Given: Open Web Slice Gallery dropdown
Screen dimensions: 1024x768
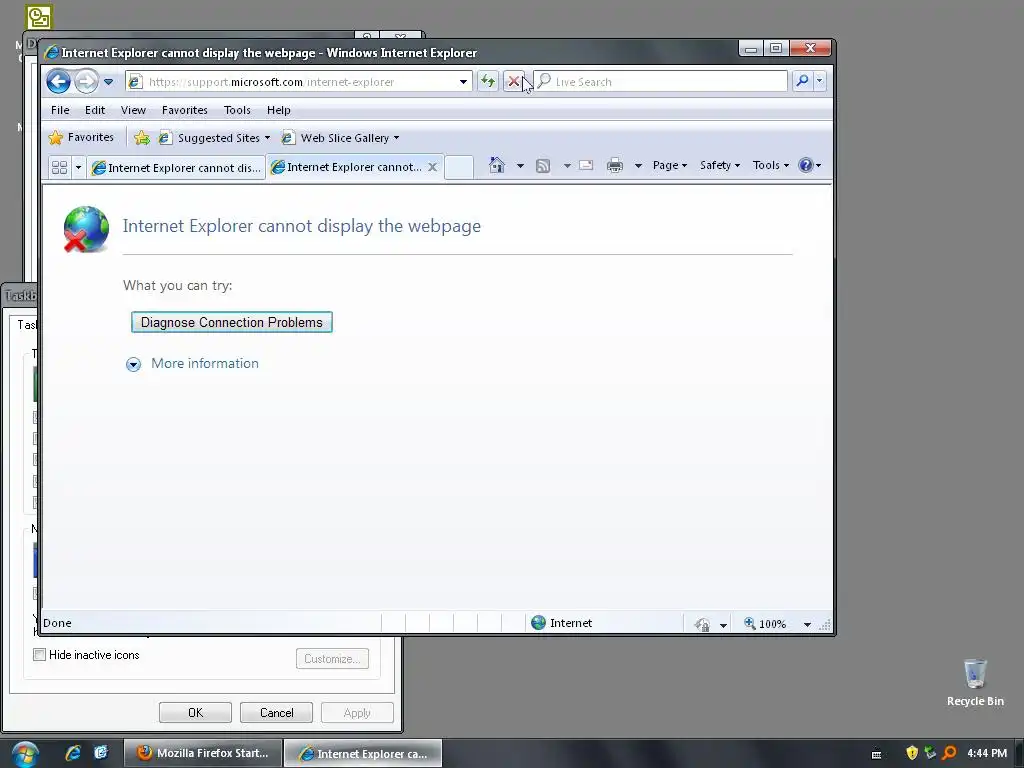Looking at the screenshot, I should [341, 138].
